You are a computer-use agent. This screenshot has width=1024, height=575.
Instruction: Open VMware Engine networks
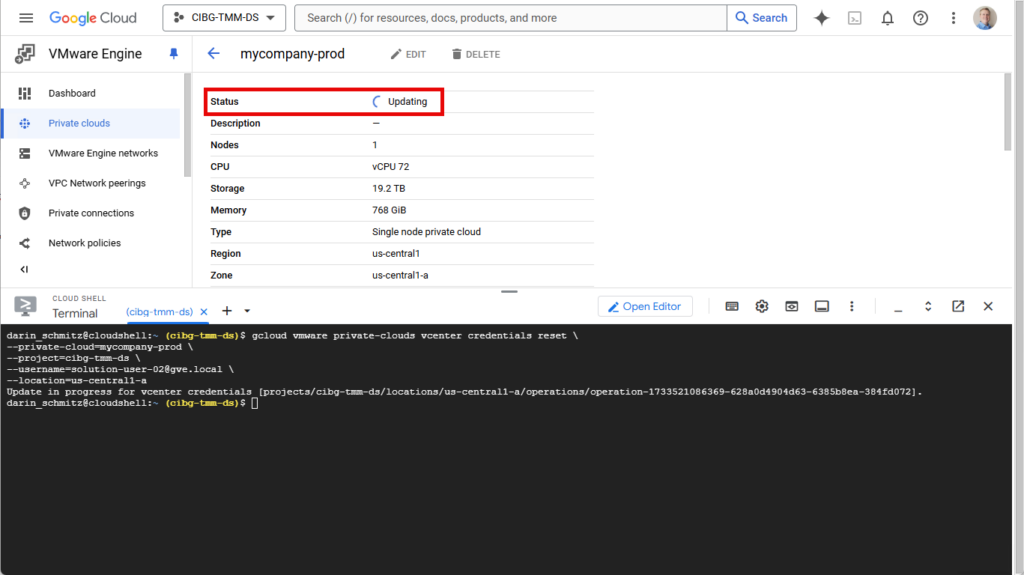(x=103, y=153)
